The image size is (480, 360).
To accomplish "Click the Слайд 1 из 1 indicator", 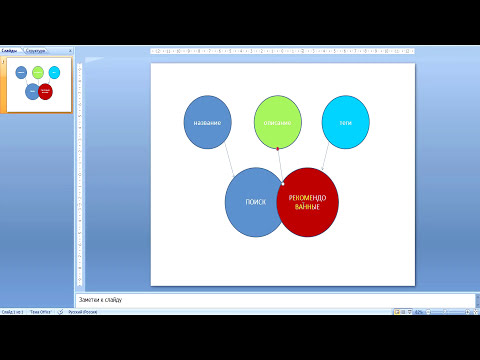I will coord(13,312).
